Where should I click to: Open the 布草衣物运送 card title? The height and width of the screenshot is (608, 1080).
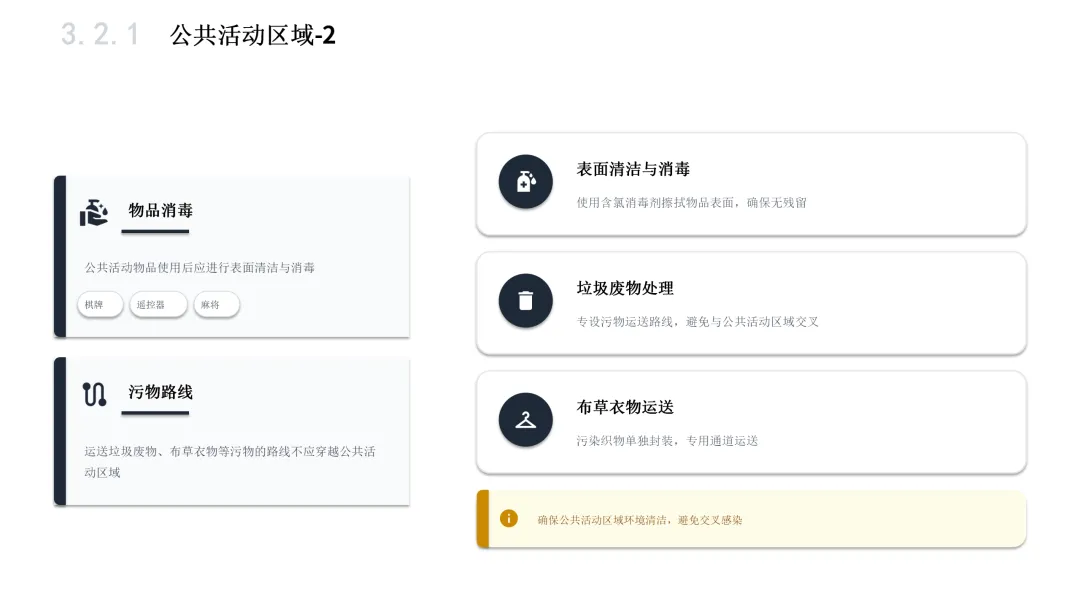tap(625, 407)
